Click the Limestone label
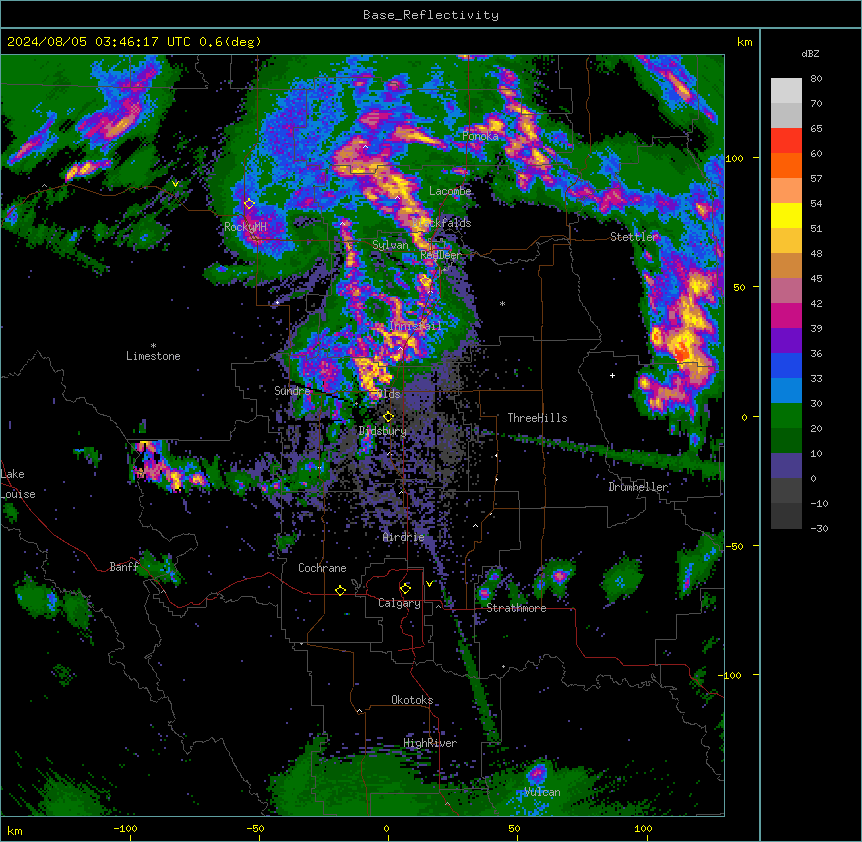The width and height of the screenshot is (862, 842). (153, 356)
